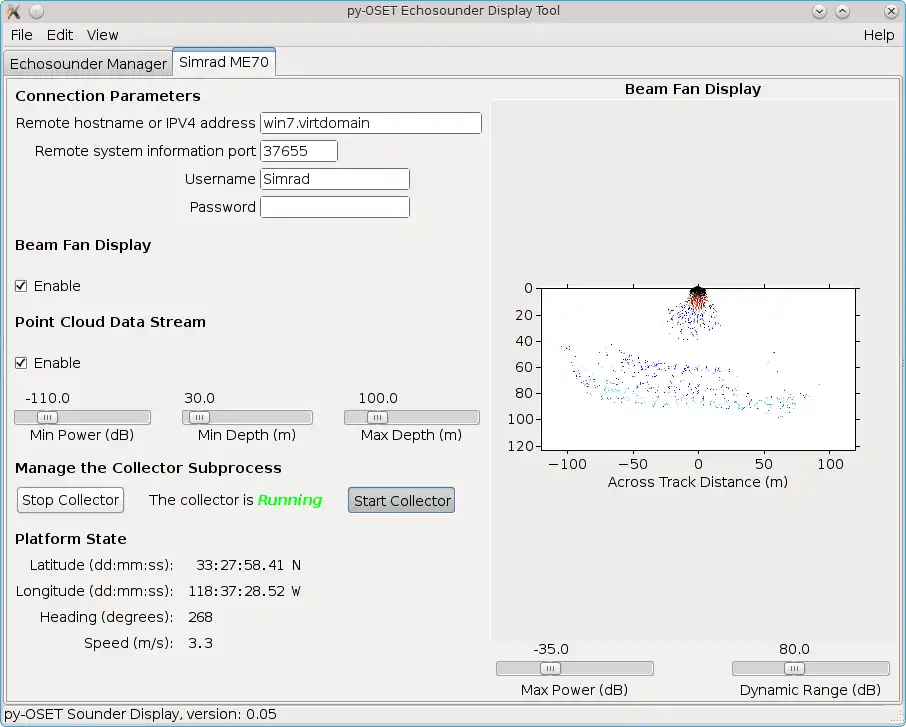Image resolution: width=906 pixels, height=727 pixels.
Task: Open the Help menu
Action: tap(879, 35)
